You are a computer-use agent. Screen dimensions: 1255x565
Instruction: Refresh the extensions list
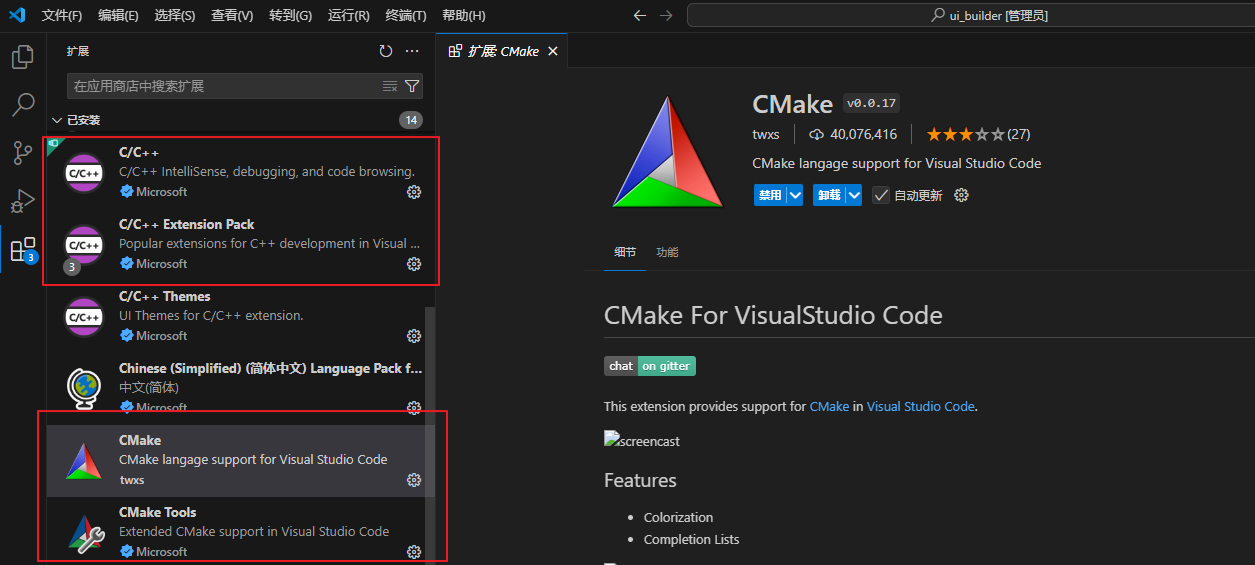click(386, 51)
